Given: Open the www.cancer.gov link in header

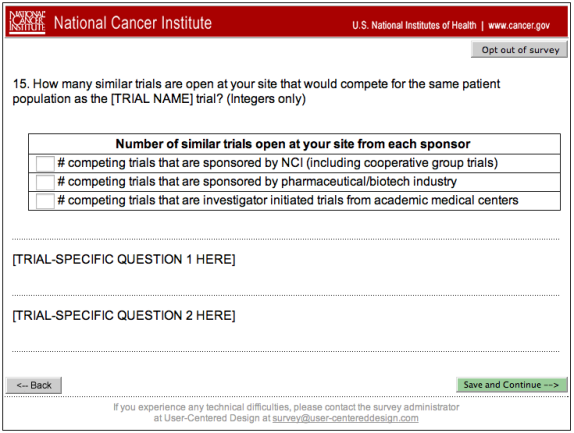Looking at the screenshot, I should [x=519, y=25].
